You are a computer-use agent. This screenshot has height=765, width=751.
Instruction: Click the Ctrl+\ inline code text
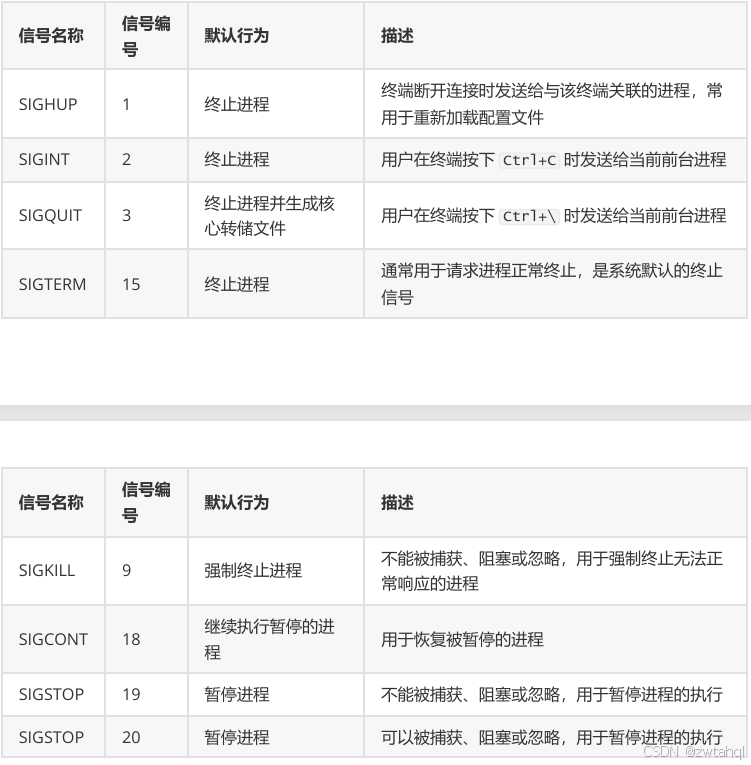pos(529,216)
